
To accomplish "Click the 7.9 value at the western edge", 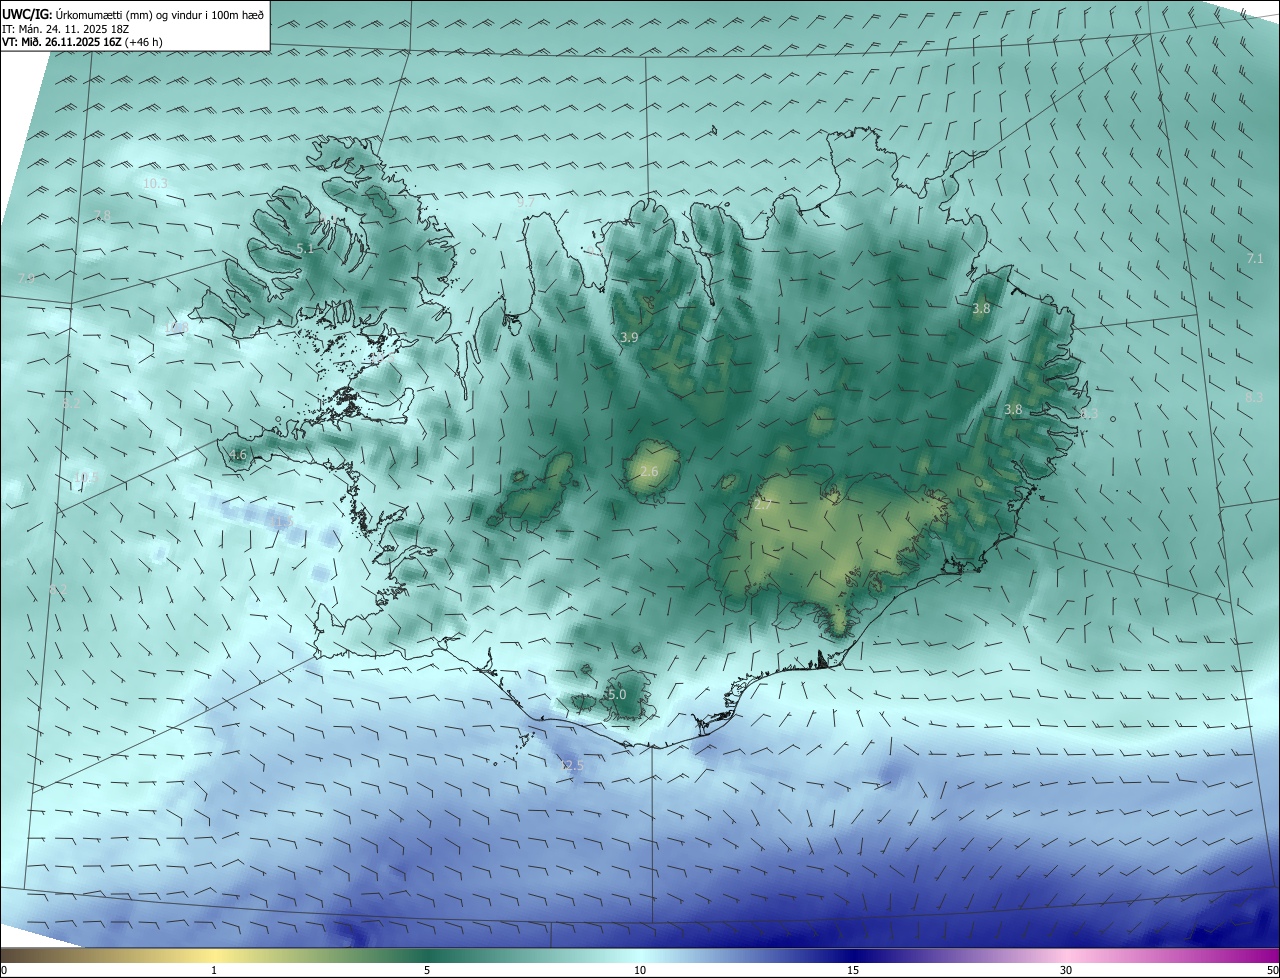I will 26,279.
